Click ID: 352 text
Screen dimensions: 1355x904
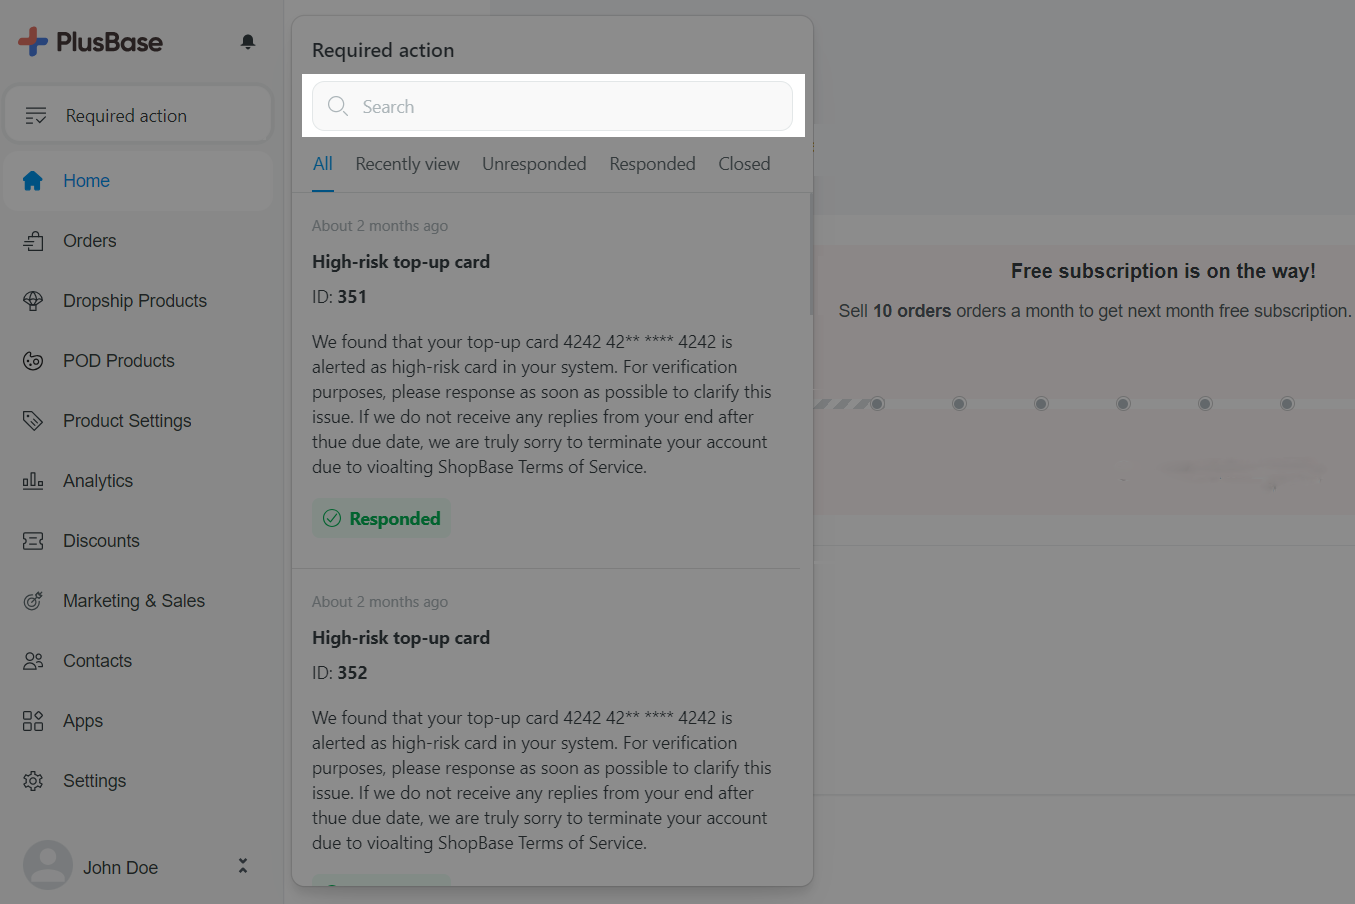pyautogui.click(x=339, y=673)
